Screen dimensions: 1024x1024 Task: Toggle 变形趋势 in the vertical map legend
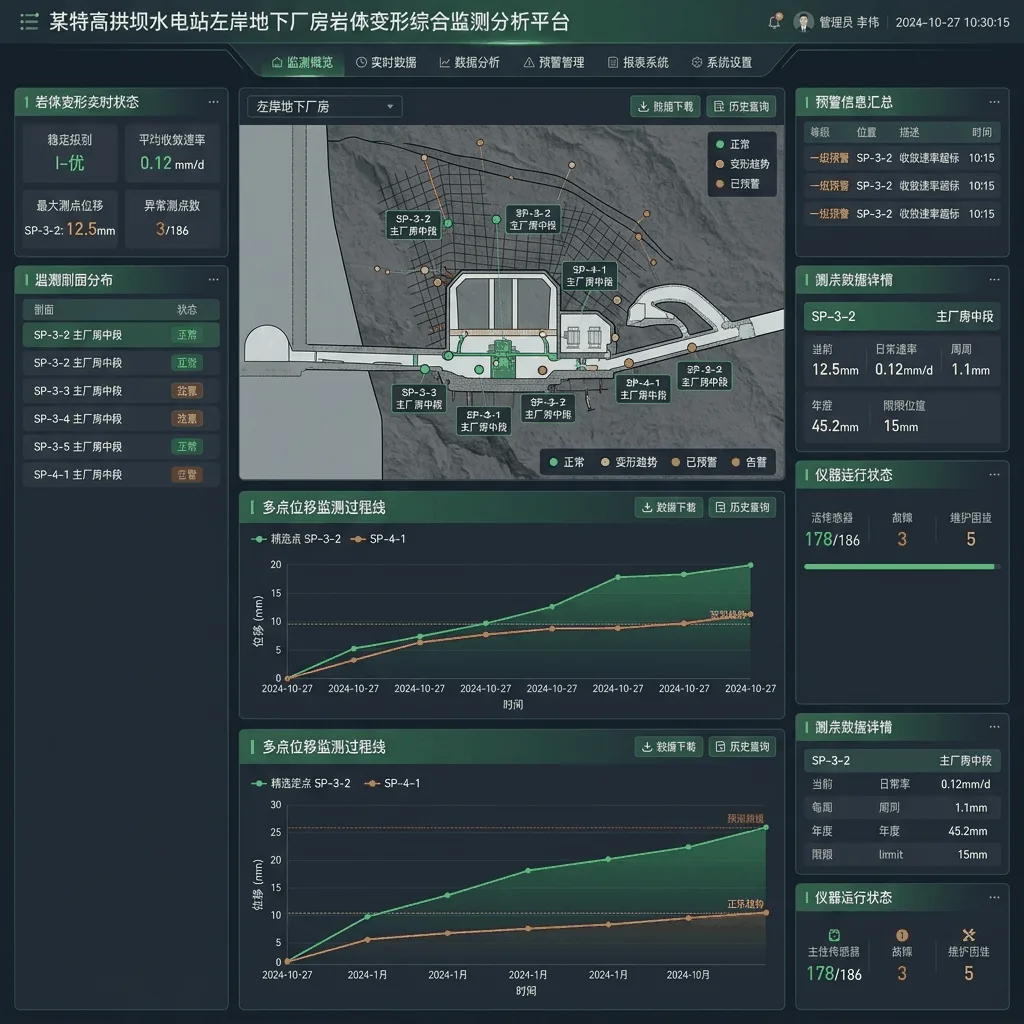pos(743,164)
